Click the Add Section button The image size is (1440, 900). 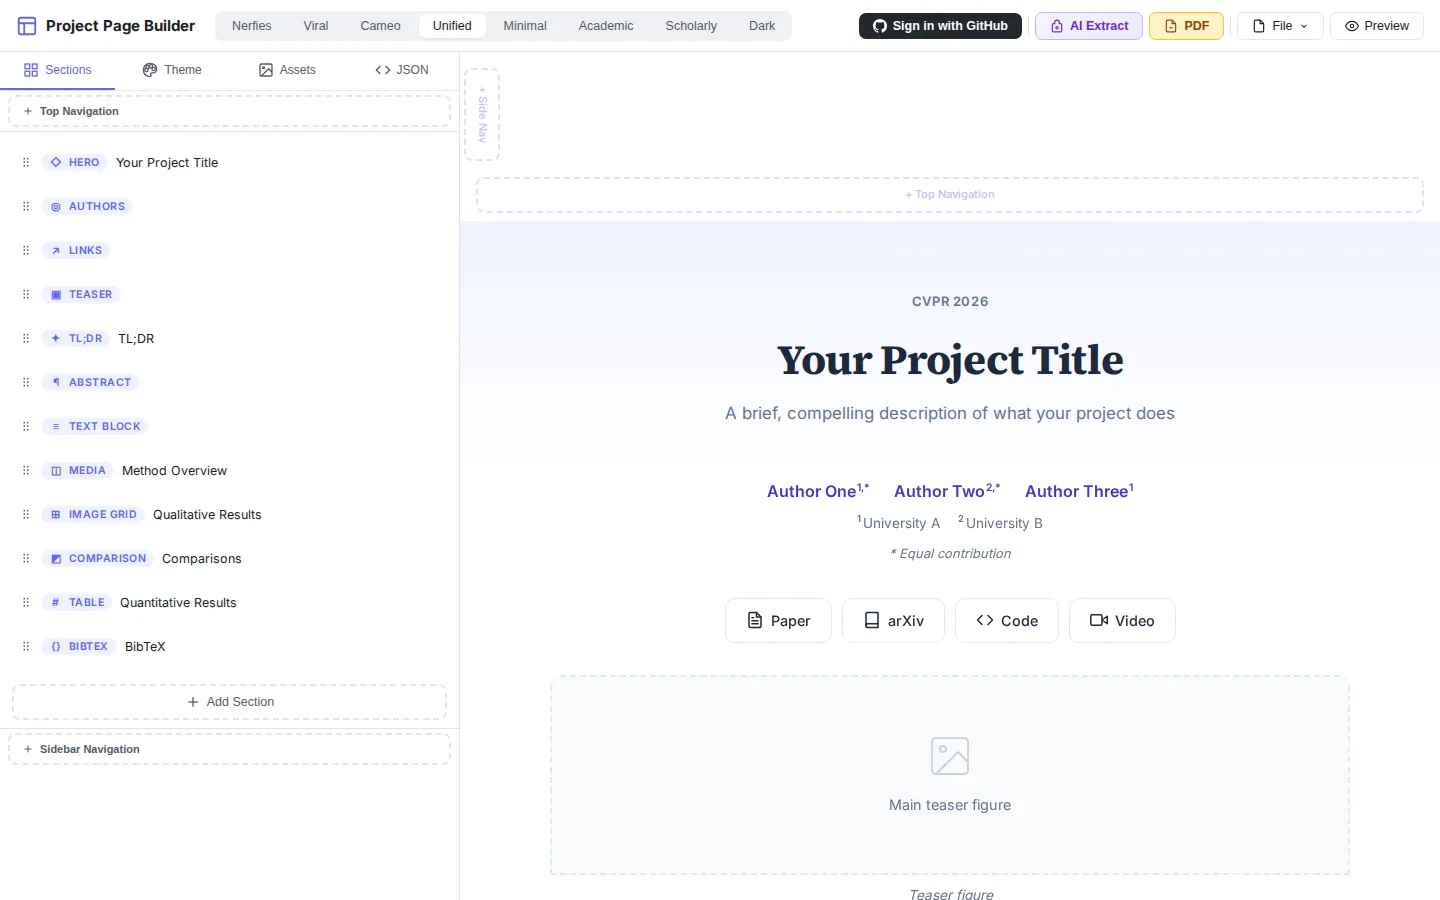point(230,702)
